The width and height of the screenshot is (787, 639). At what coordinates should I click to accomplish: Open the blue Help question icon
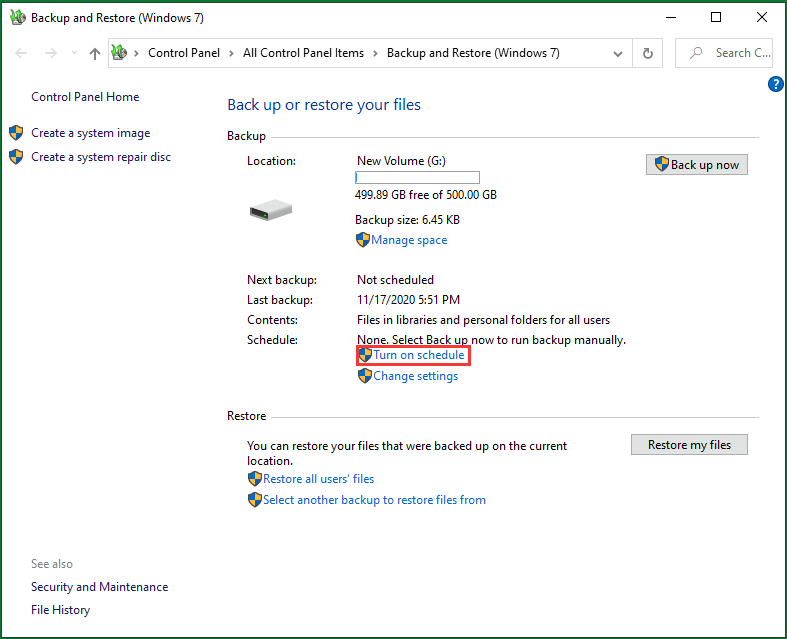click(x=775, y=84)
